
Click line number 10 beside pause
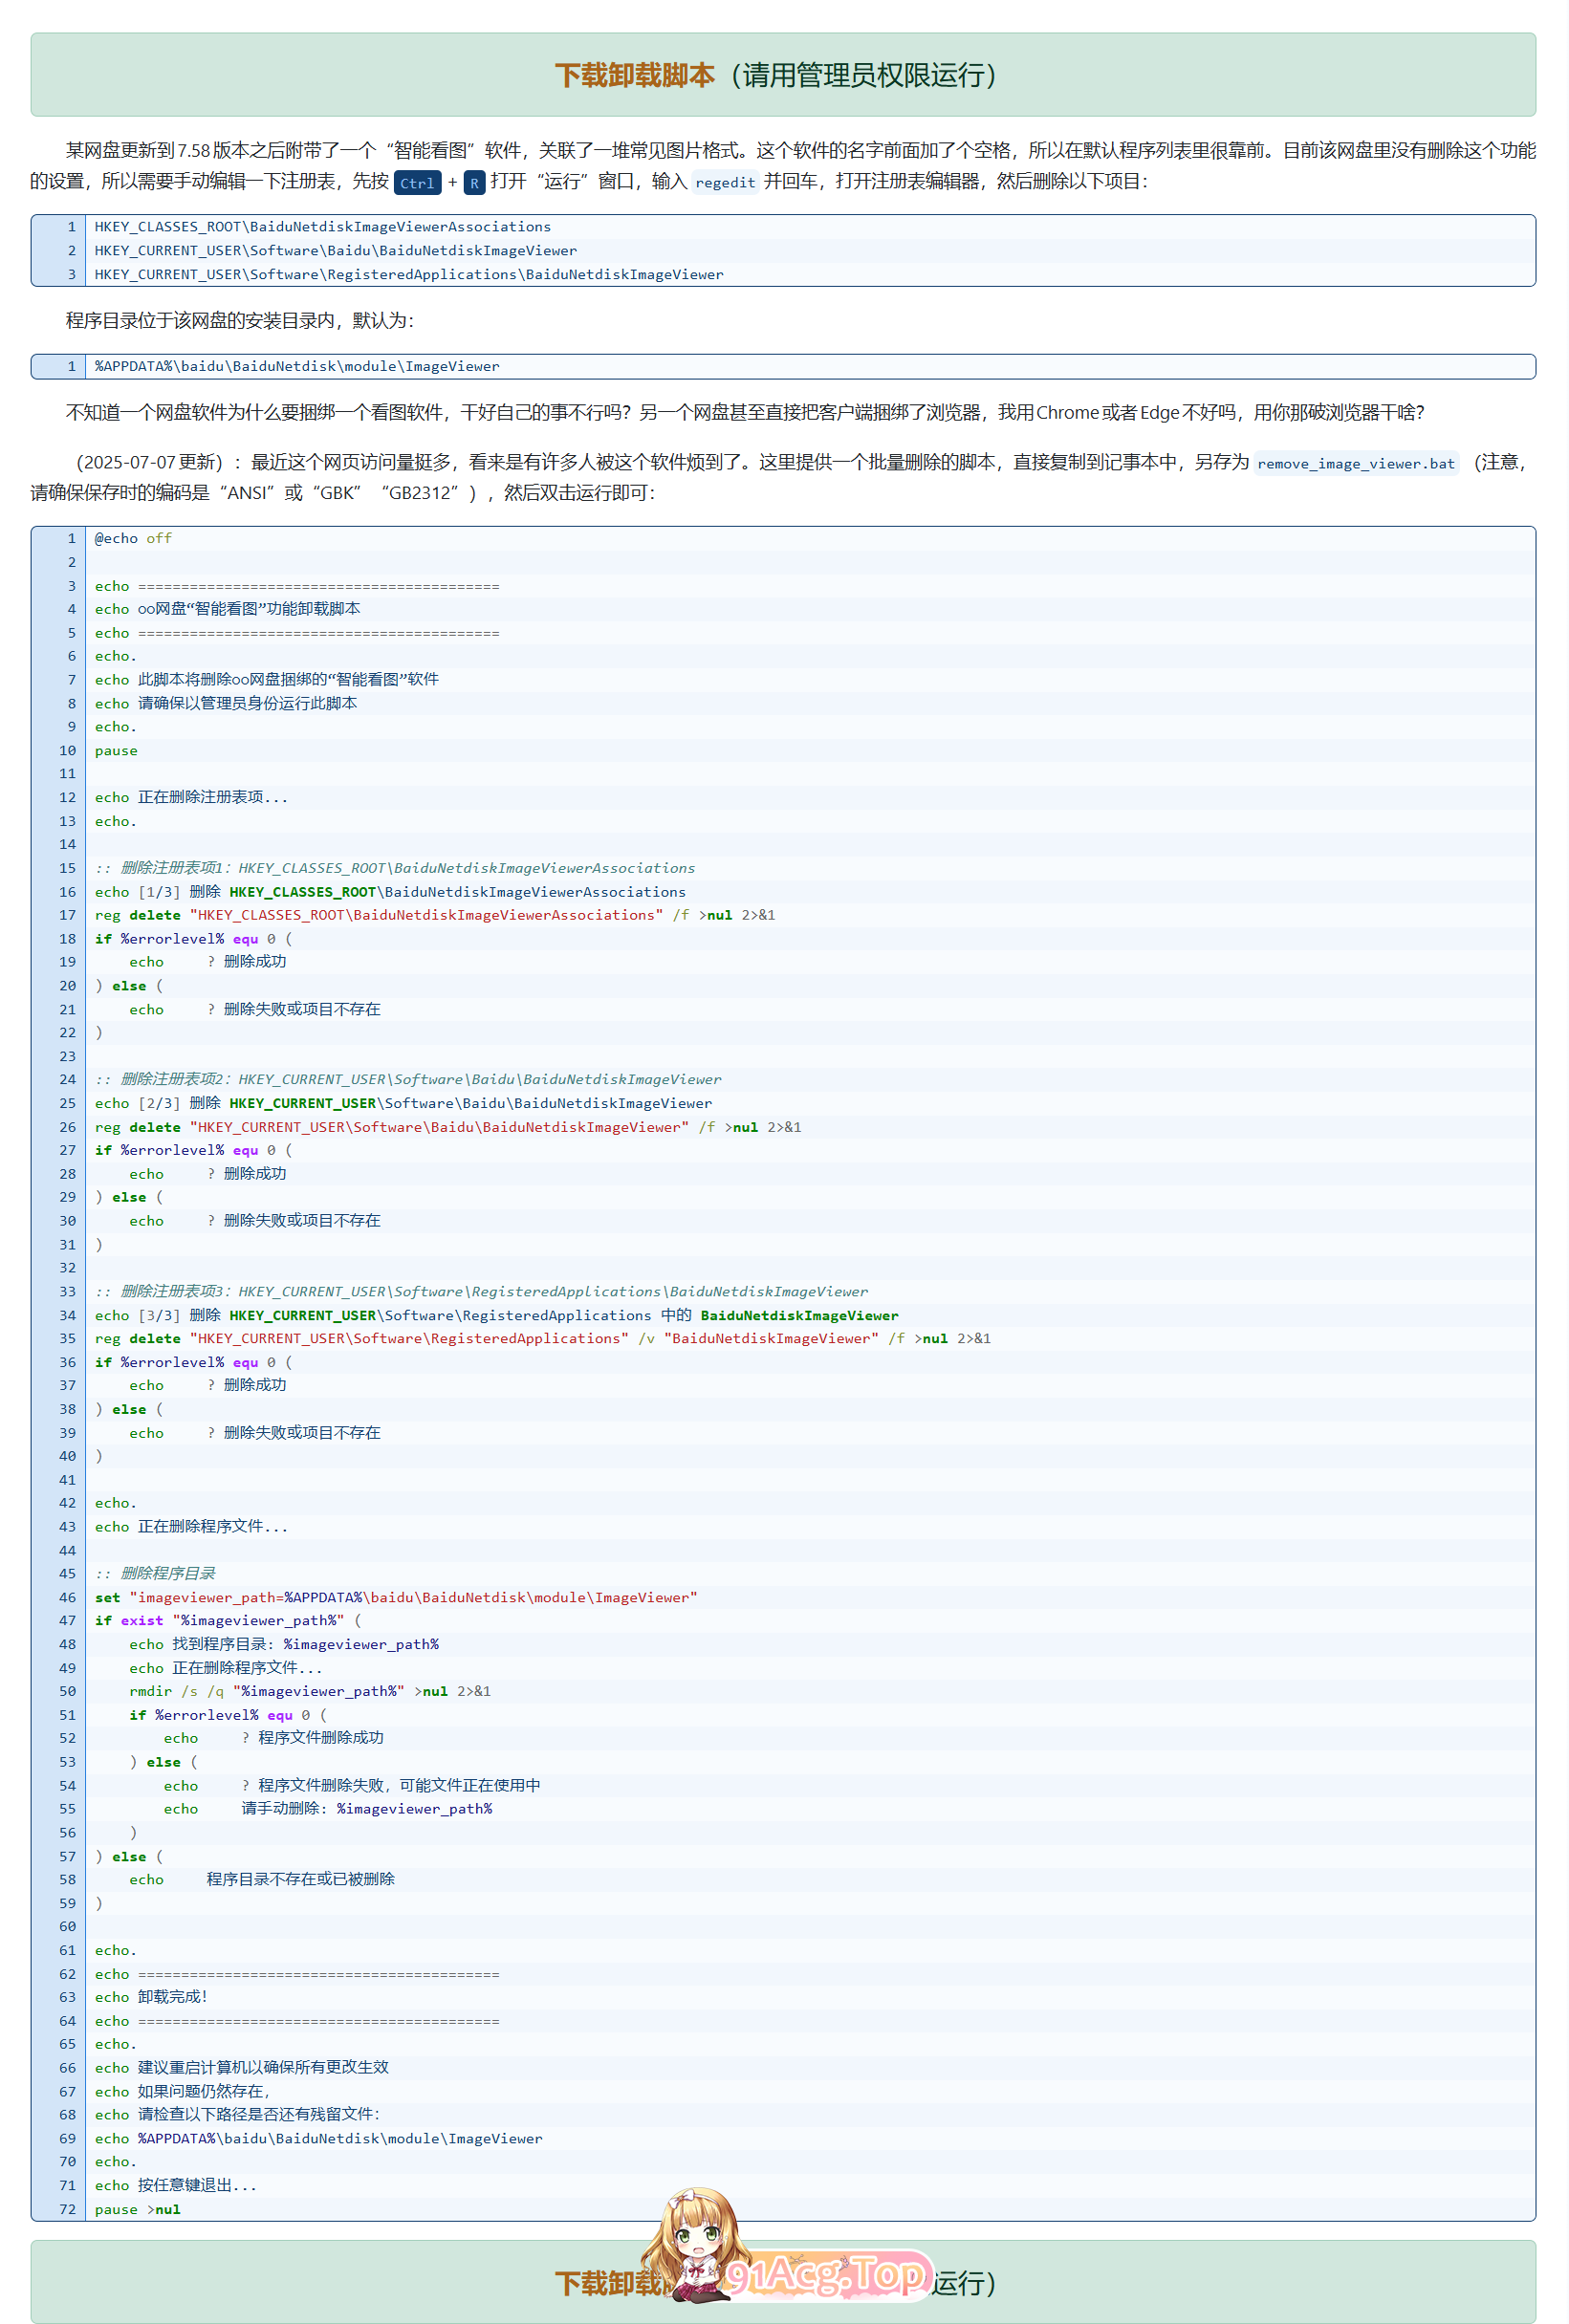67,751
